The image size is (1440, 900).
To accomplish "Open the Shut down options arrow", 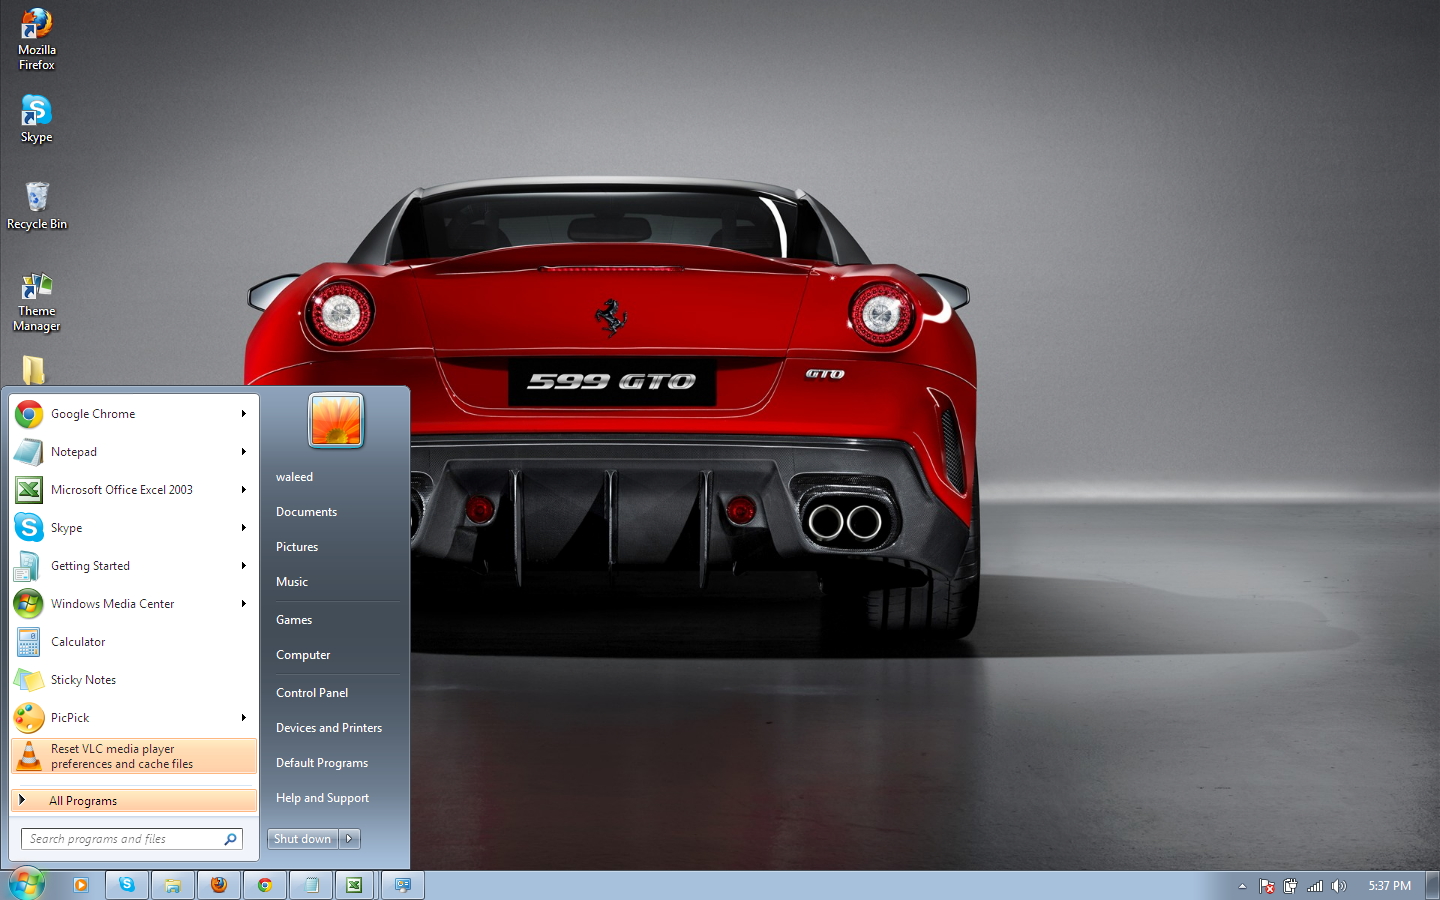I will 349,838.
